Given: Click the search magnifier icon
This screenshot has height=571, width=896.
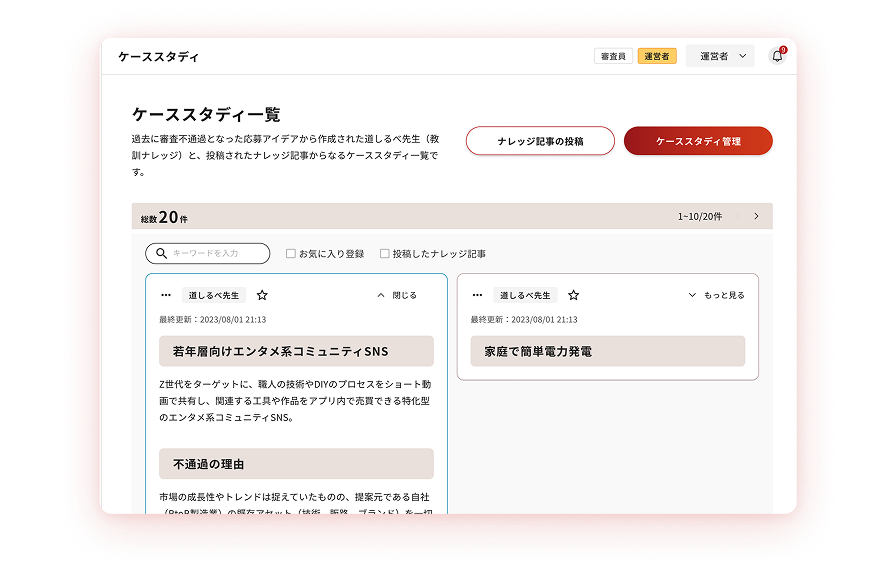Looking at the screenshot, I should [162, 253].
